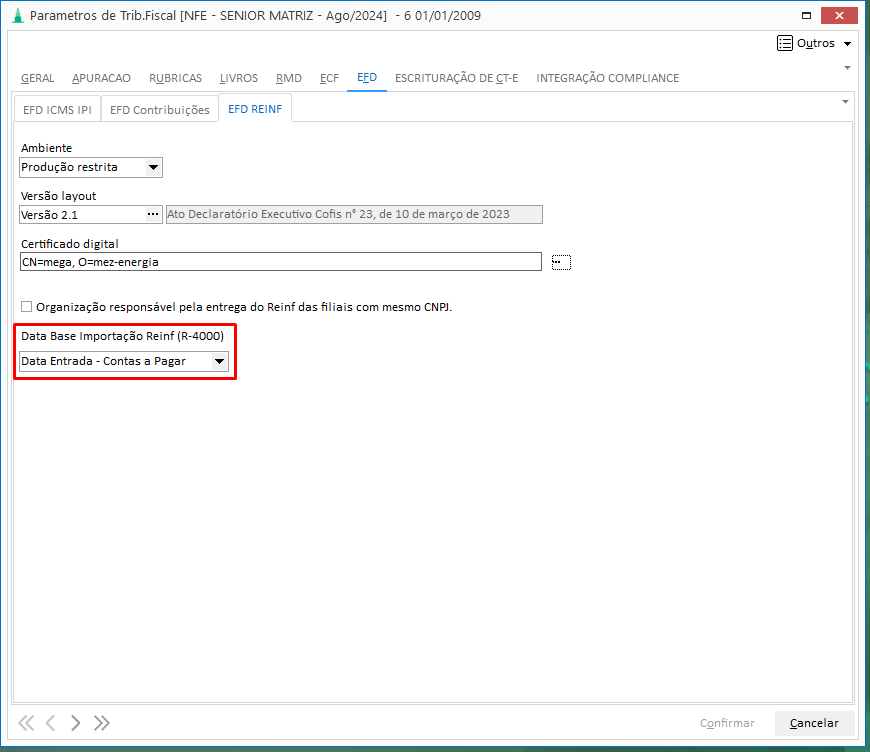The image size is (870, 752).
Task: Switch to the EFD ICMS IPI sub-tab
Action: point(57,109)
